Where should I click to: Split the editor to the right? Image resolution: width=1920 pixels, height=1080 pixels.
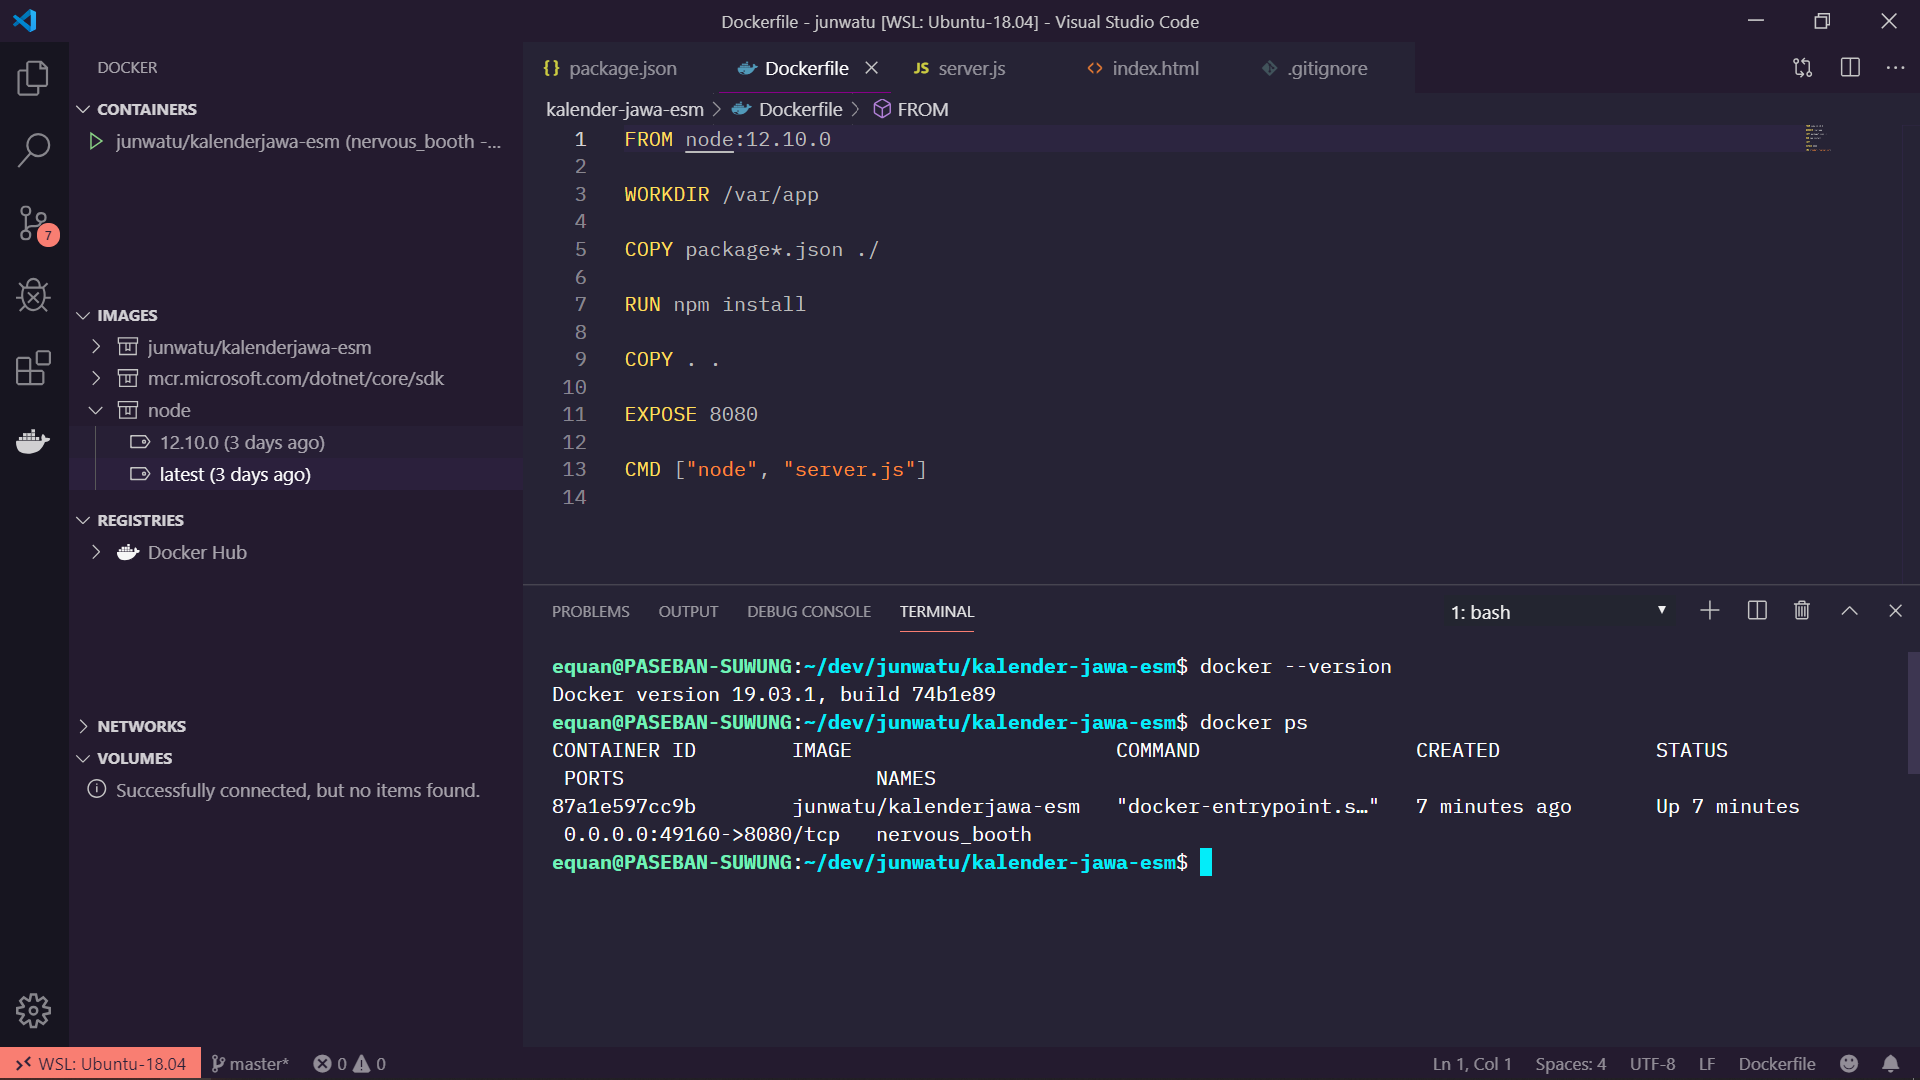click(x=1850, y=68)
